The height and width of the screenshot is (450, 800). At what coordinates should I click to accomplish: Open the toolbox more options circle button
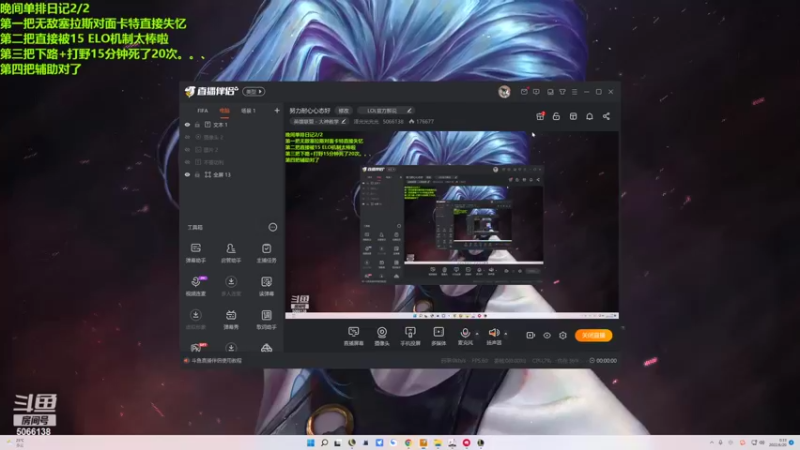click(273, 227)
